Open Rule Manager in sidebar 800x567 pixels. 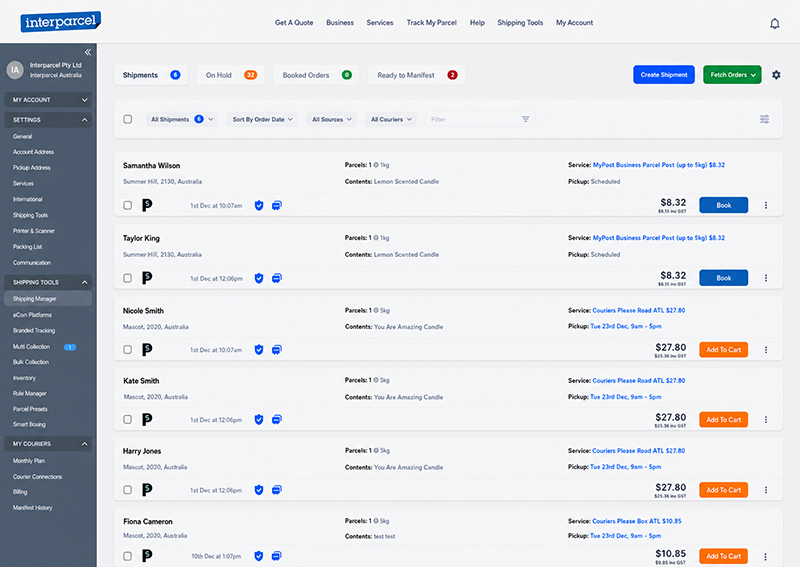[x=30, y=393]
